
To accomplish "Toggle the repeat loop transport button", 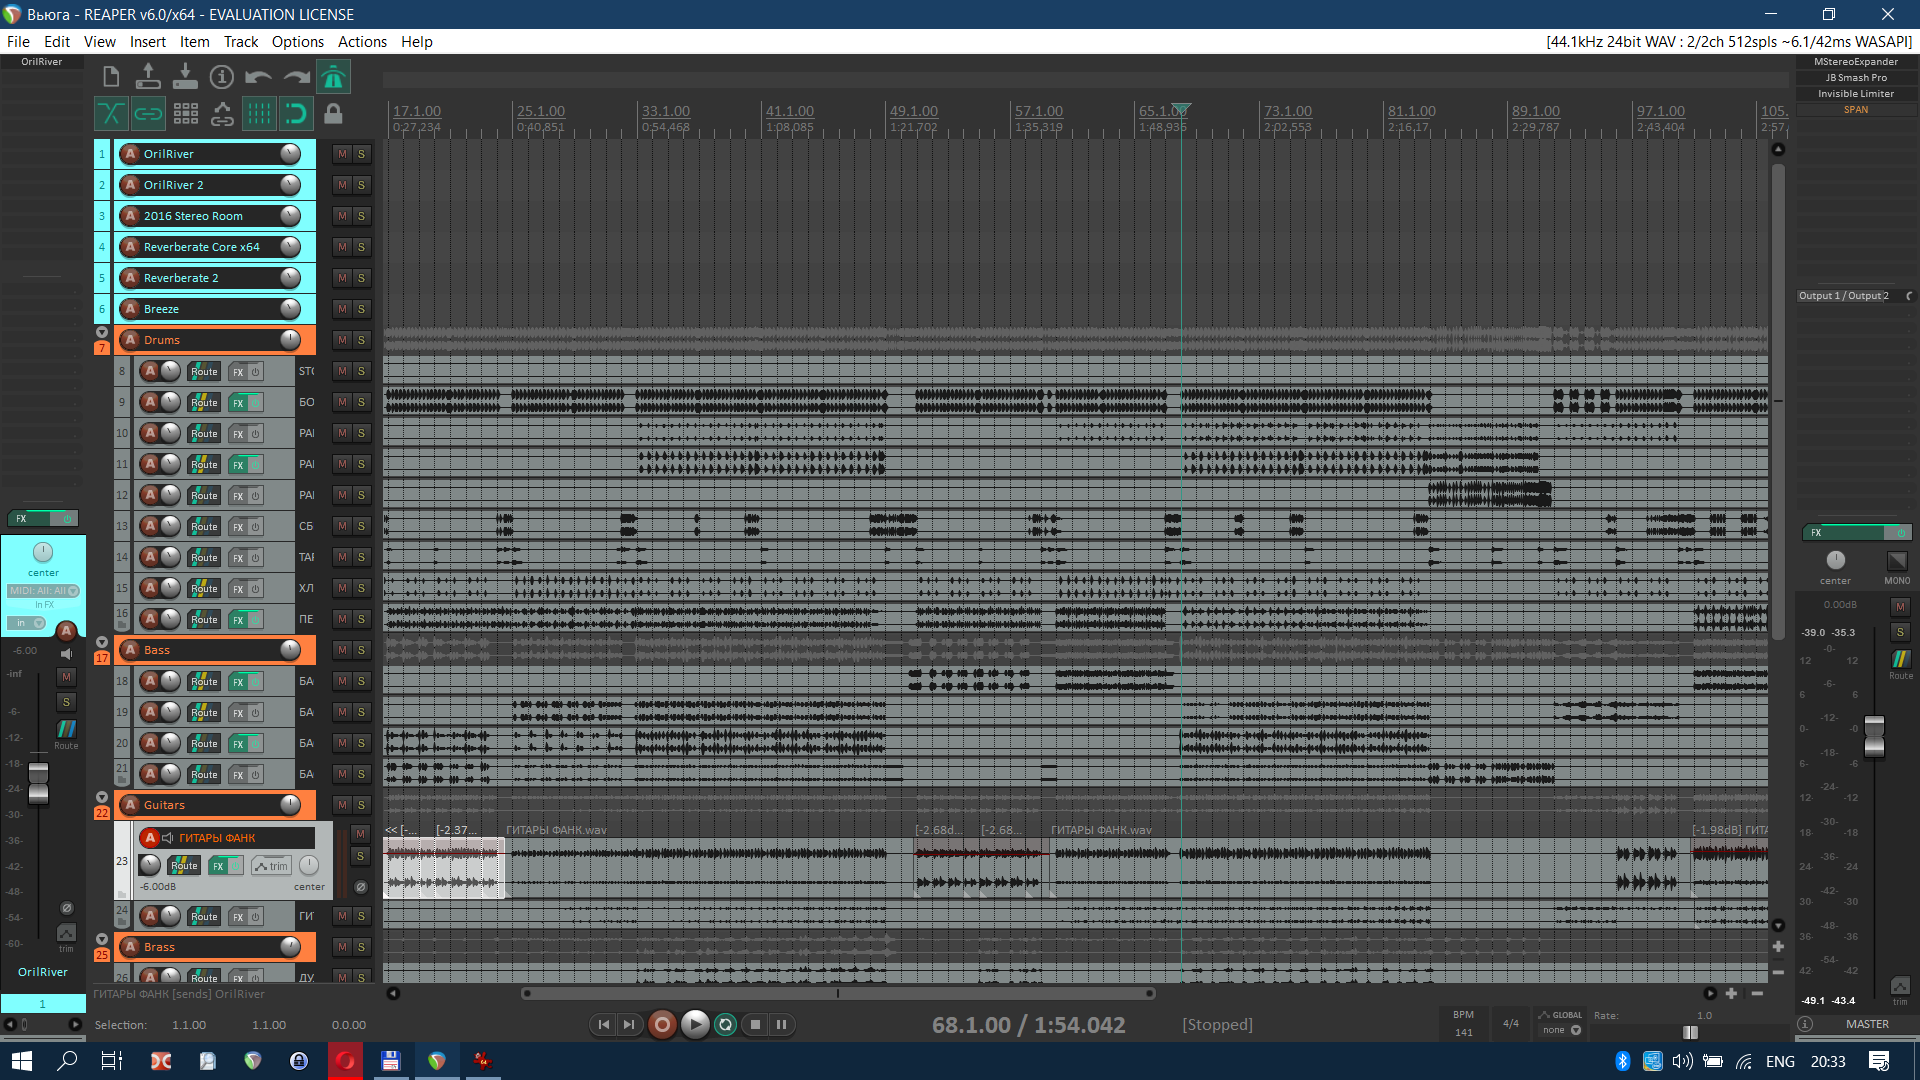I will point(726,1024).
